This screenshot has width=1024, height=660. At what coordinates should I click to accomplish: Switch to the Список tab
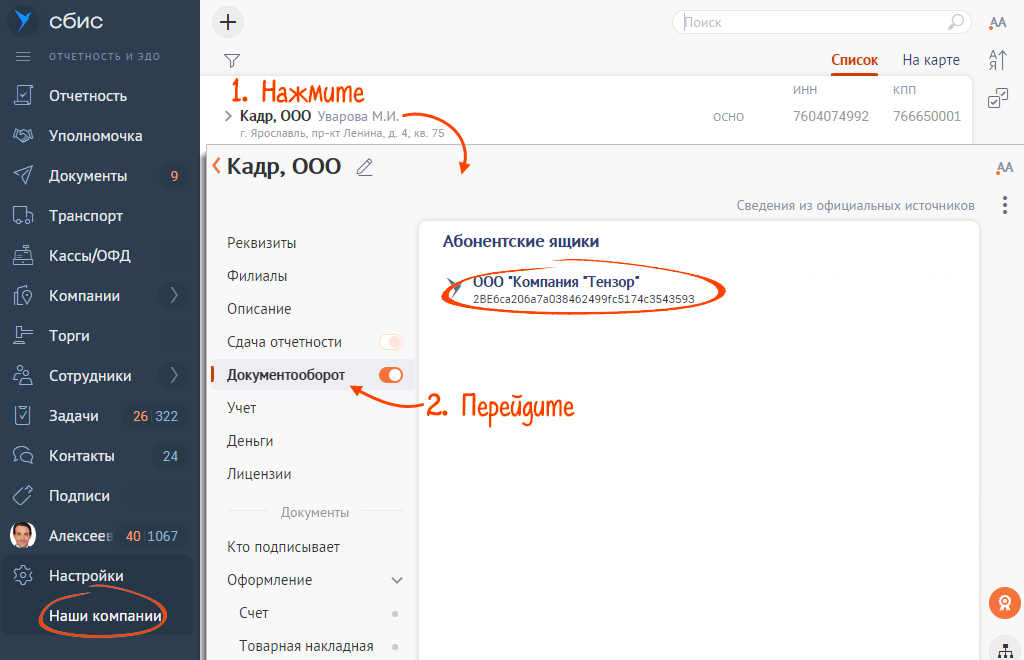(854, 60)
